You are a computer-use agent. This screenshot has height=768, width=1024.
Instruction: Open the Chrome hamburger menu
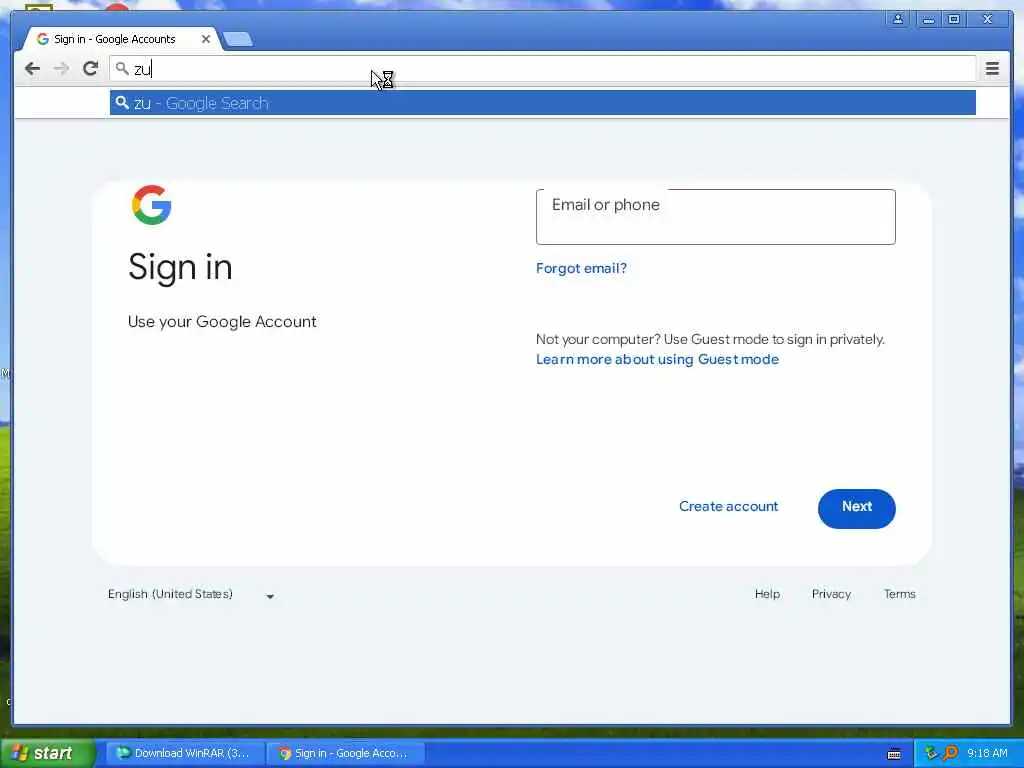(x=992, y=69)
